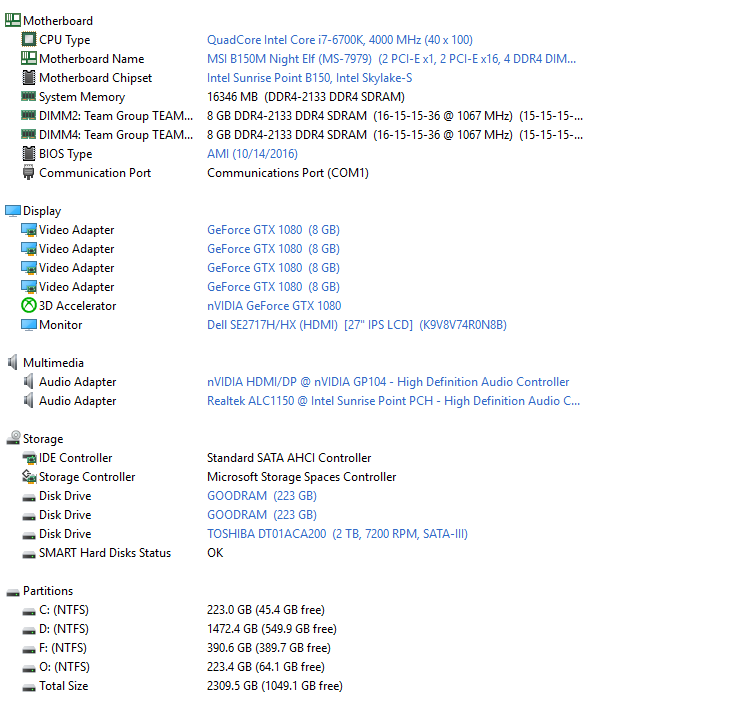Click the Communications Port (COM1) value
The width and height of the screenshot is (751, 716).
point(288,173)
